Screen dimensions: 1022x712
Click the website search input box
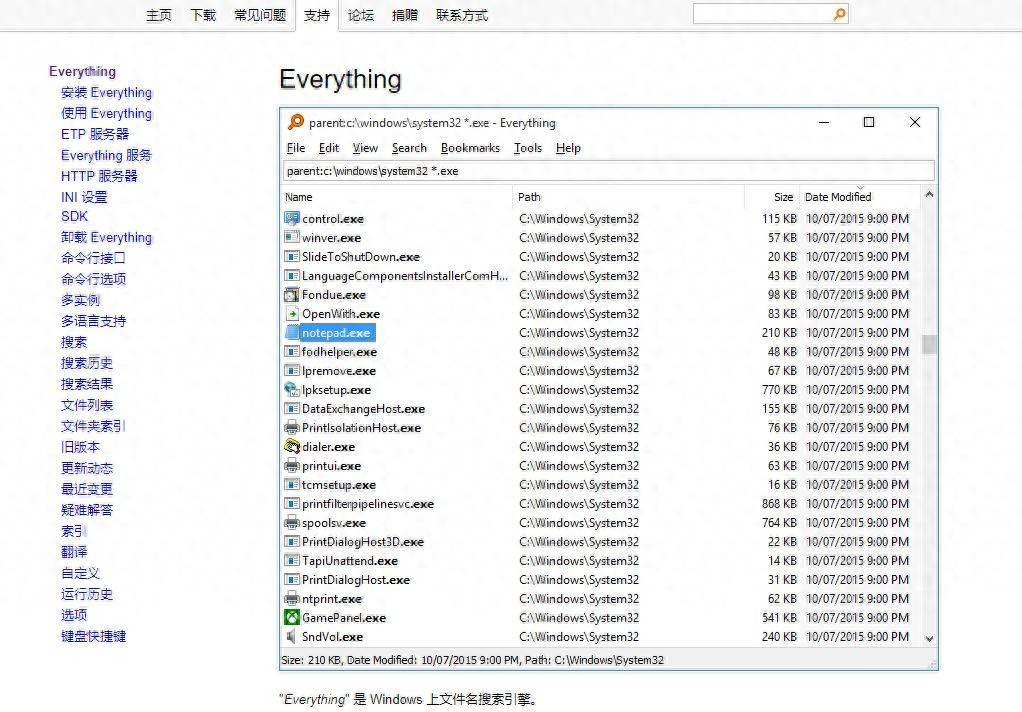[x=762, y=14]
